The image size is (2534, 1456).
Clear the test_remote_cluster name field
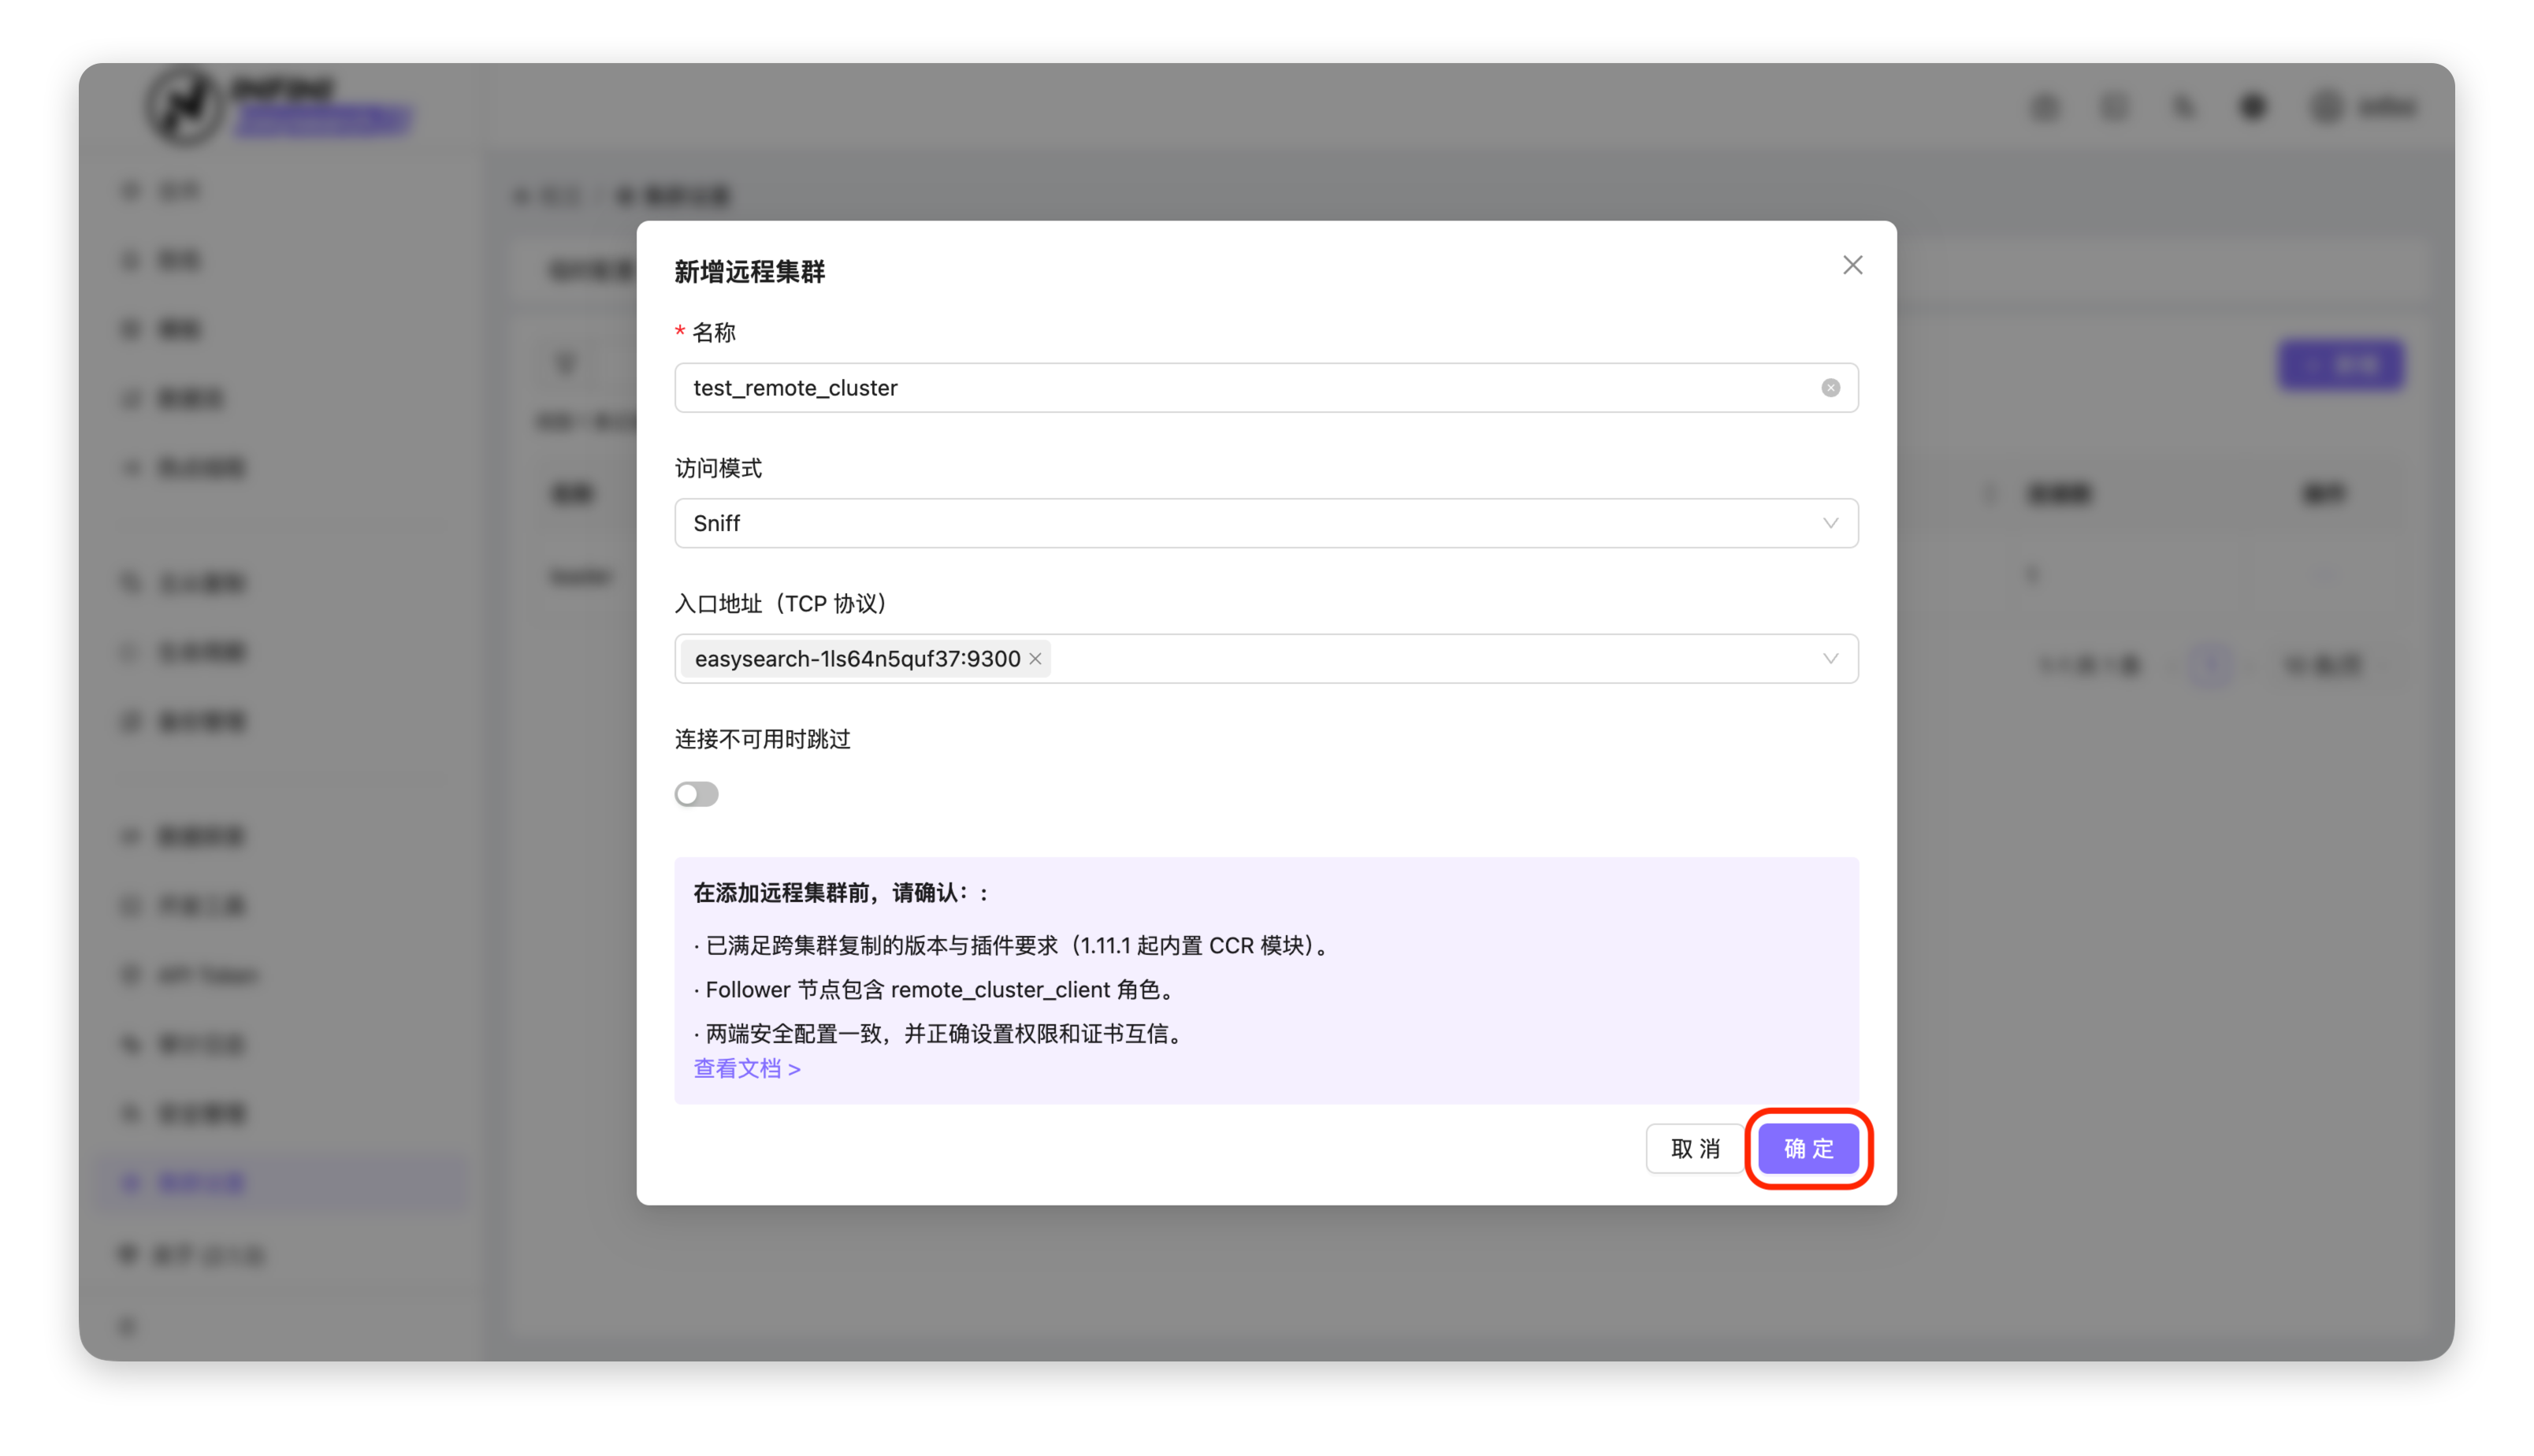point(1830,388)
